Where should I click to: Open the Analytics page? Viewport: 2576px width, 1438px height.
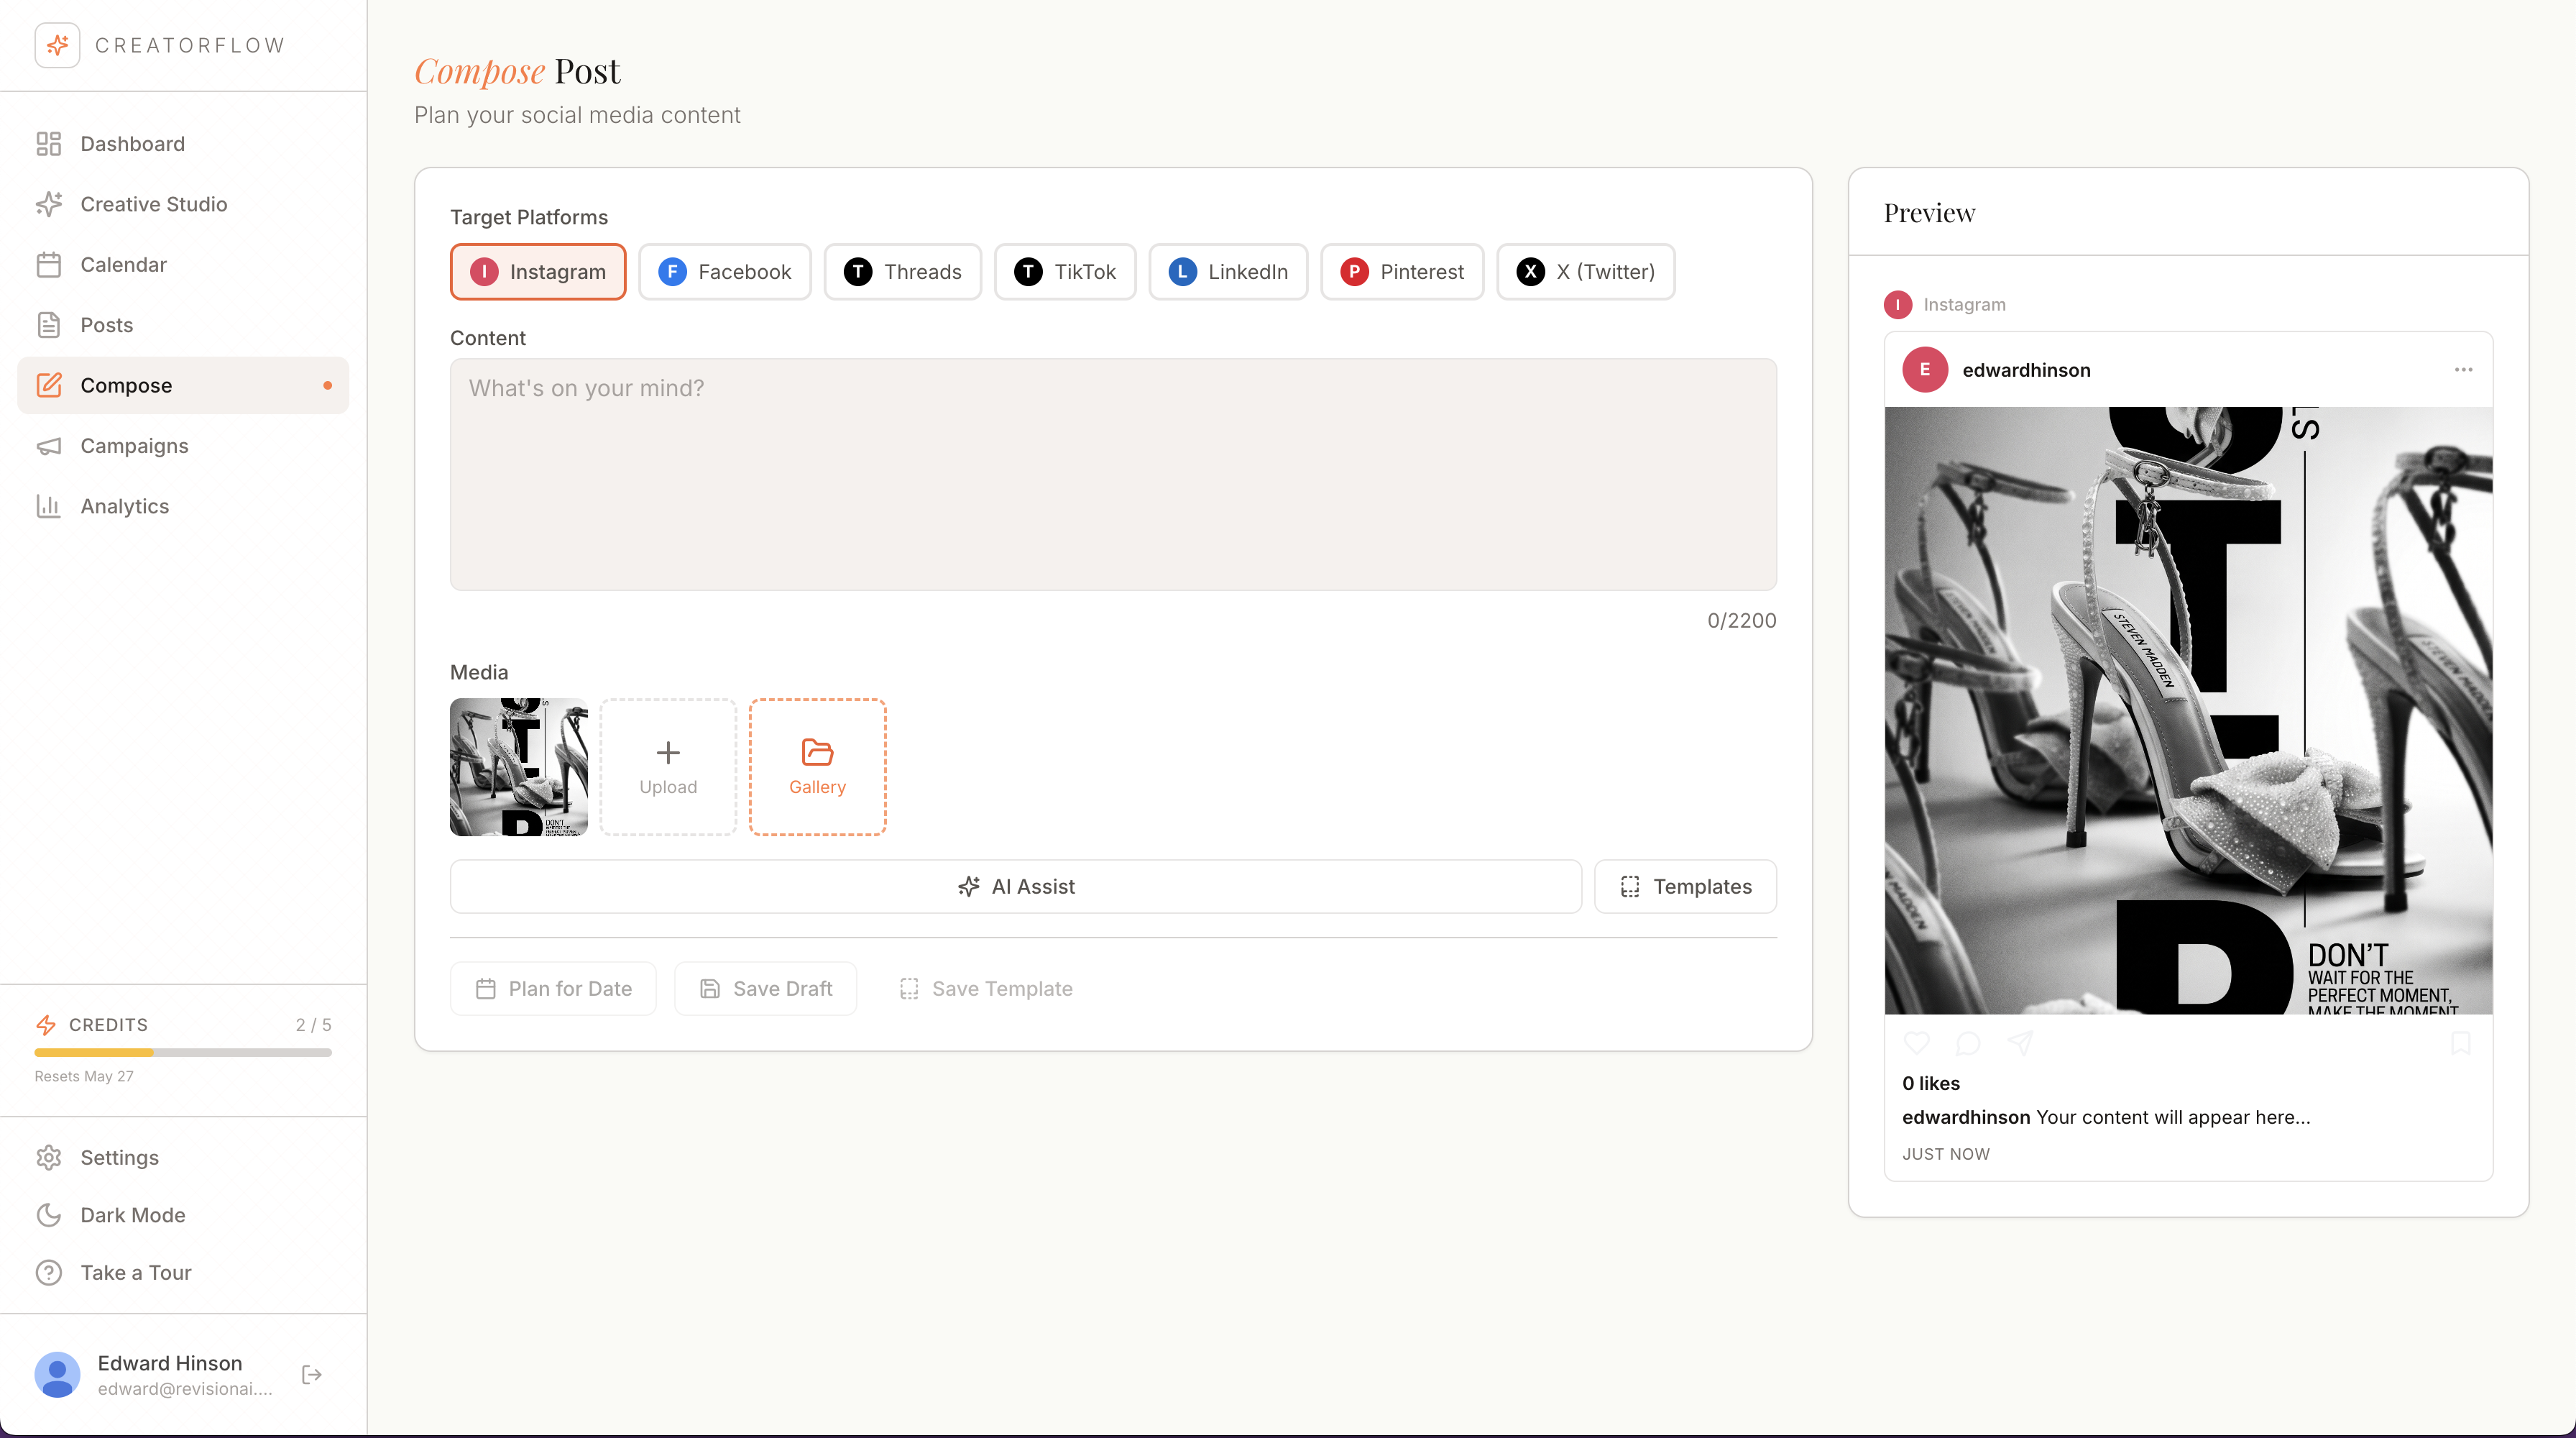coord(183,506)
